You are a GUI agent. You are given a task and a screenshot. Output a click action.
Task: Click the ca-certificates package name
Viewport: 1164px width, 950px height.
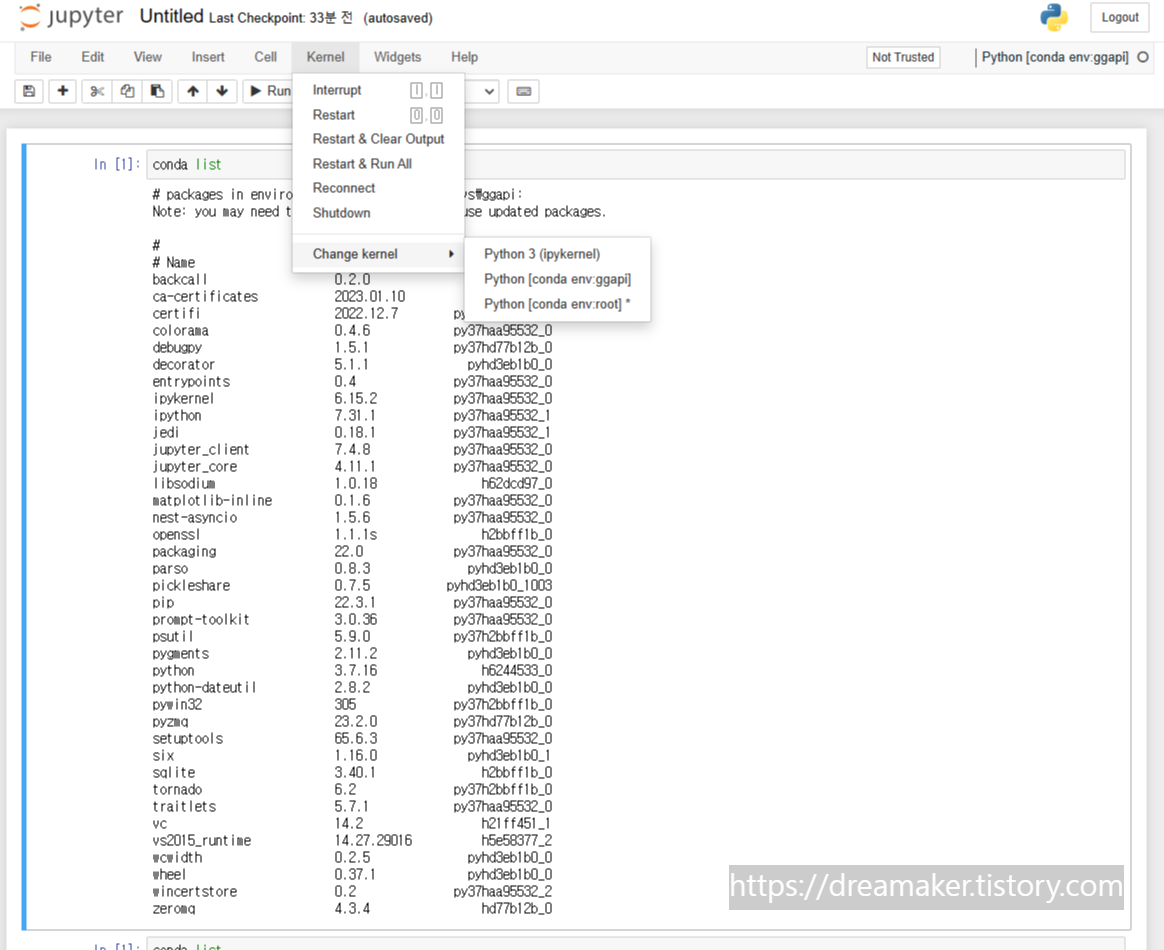(206, 297)
